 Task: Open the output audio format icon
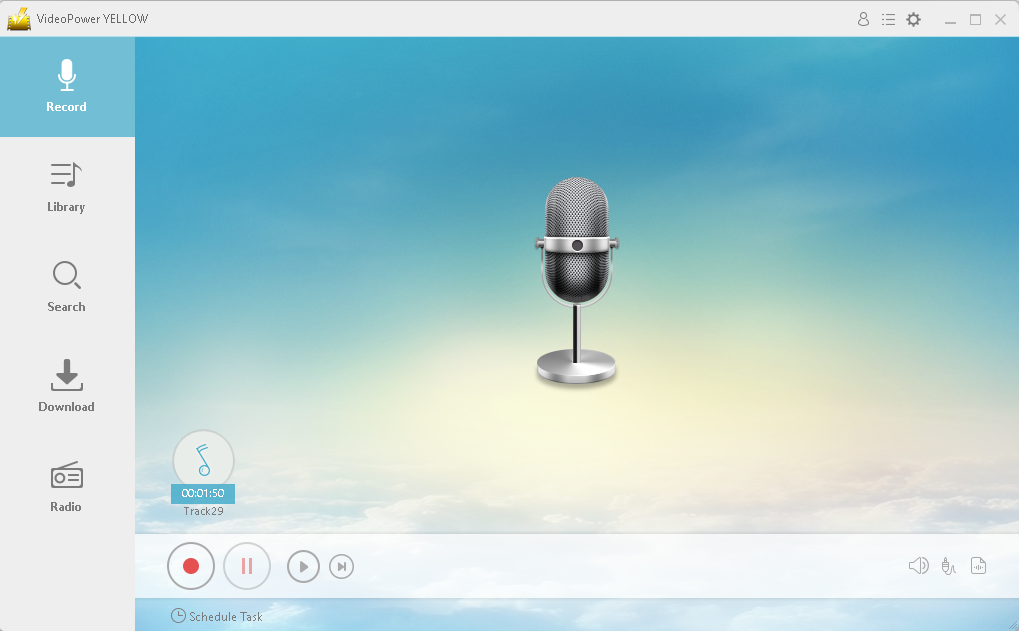[978, 566]
